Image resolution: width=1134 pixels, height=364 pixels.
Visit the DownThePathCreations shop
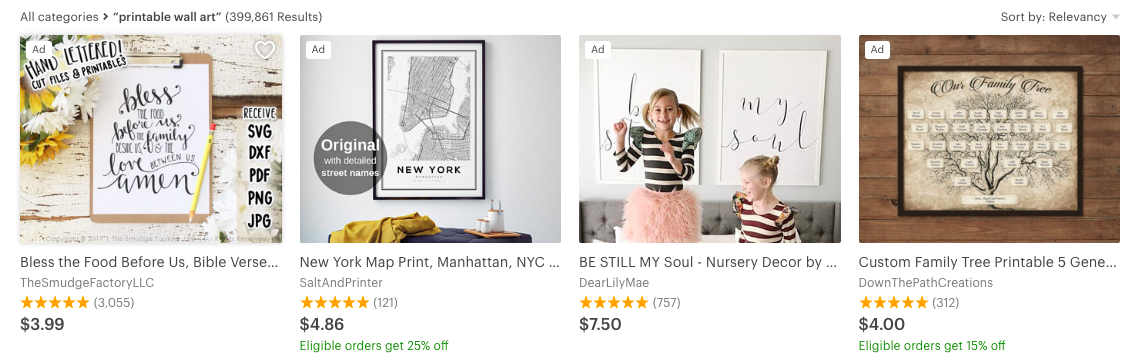pyautogui.click(x=926, y=283)
